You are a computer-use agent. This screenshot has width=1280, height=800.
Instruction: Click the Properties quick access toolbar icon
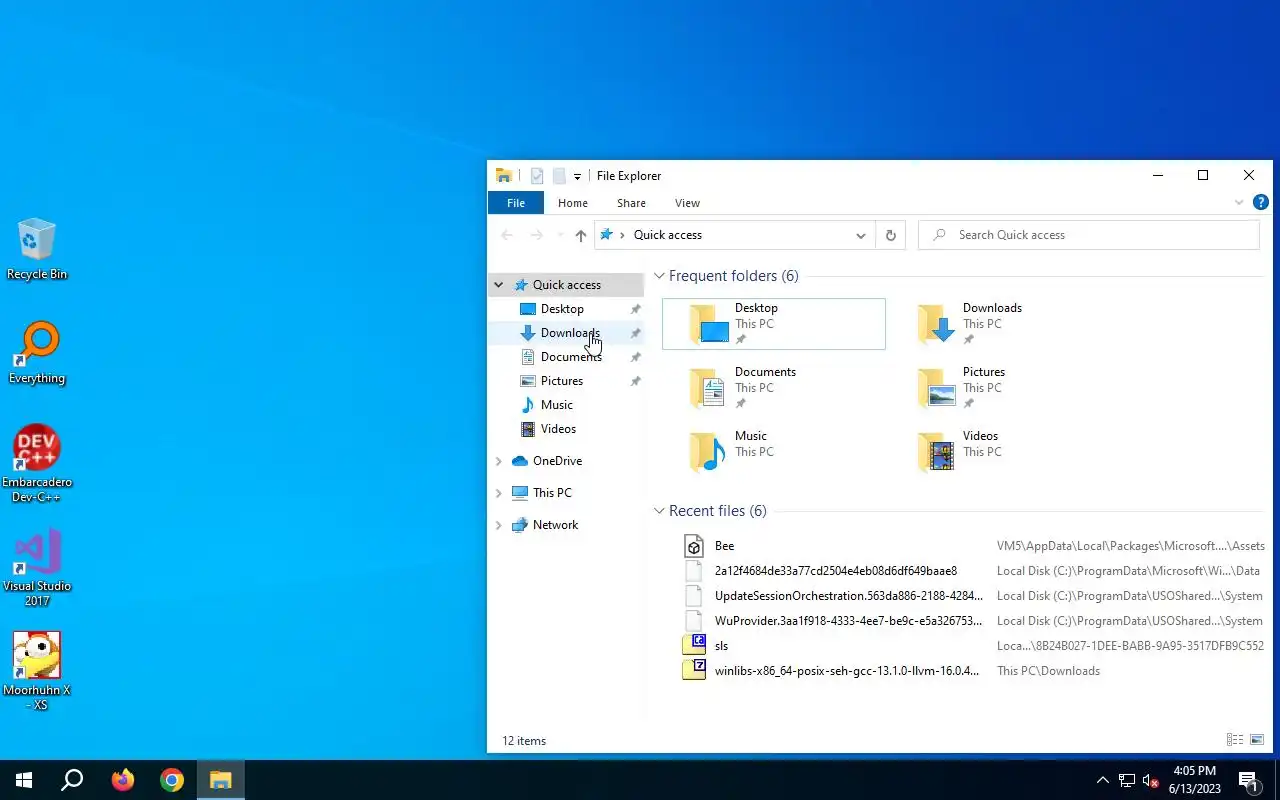point(537,176)
